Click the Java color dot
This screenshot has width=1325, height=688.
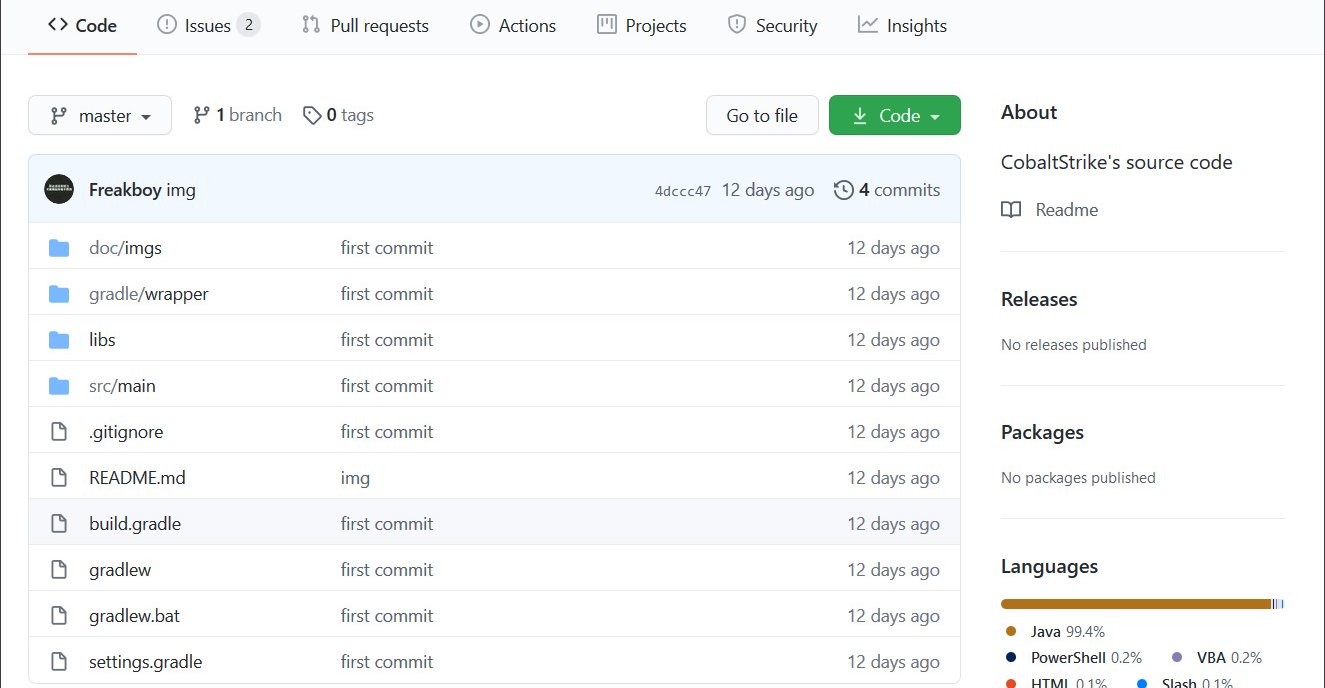(x=1011, y=632)
